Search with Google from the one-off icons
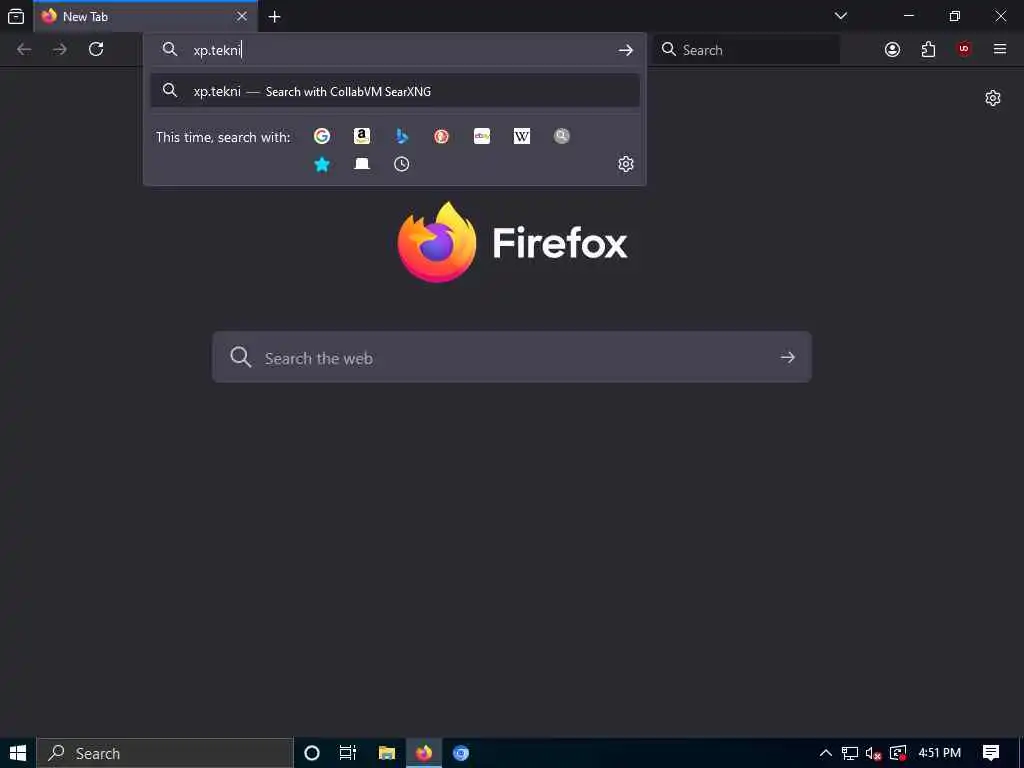The width and height of the screenshot is (1024, 768). coord(321,136)
